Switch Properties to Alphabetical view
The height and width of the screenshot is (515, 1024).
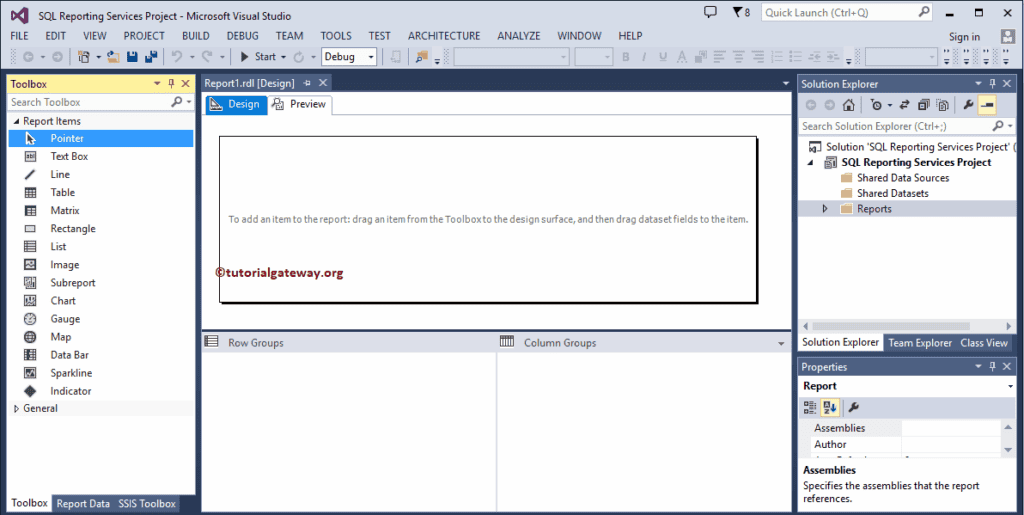pyautogui.click(x=830, y=408)
